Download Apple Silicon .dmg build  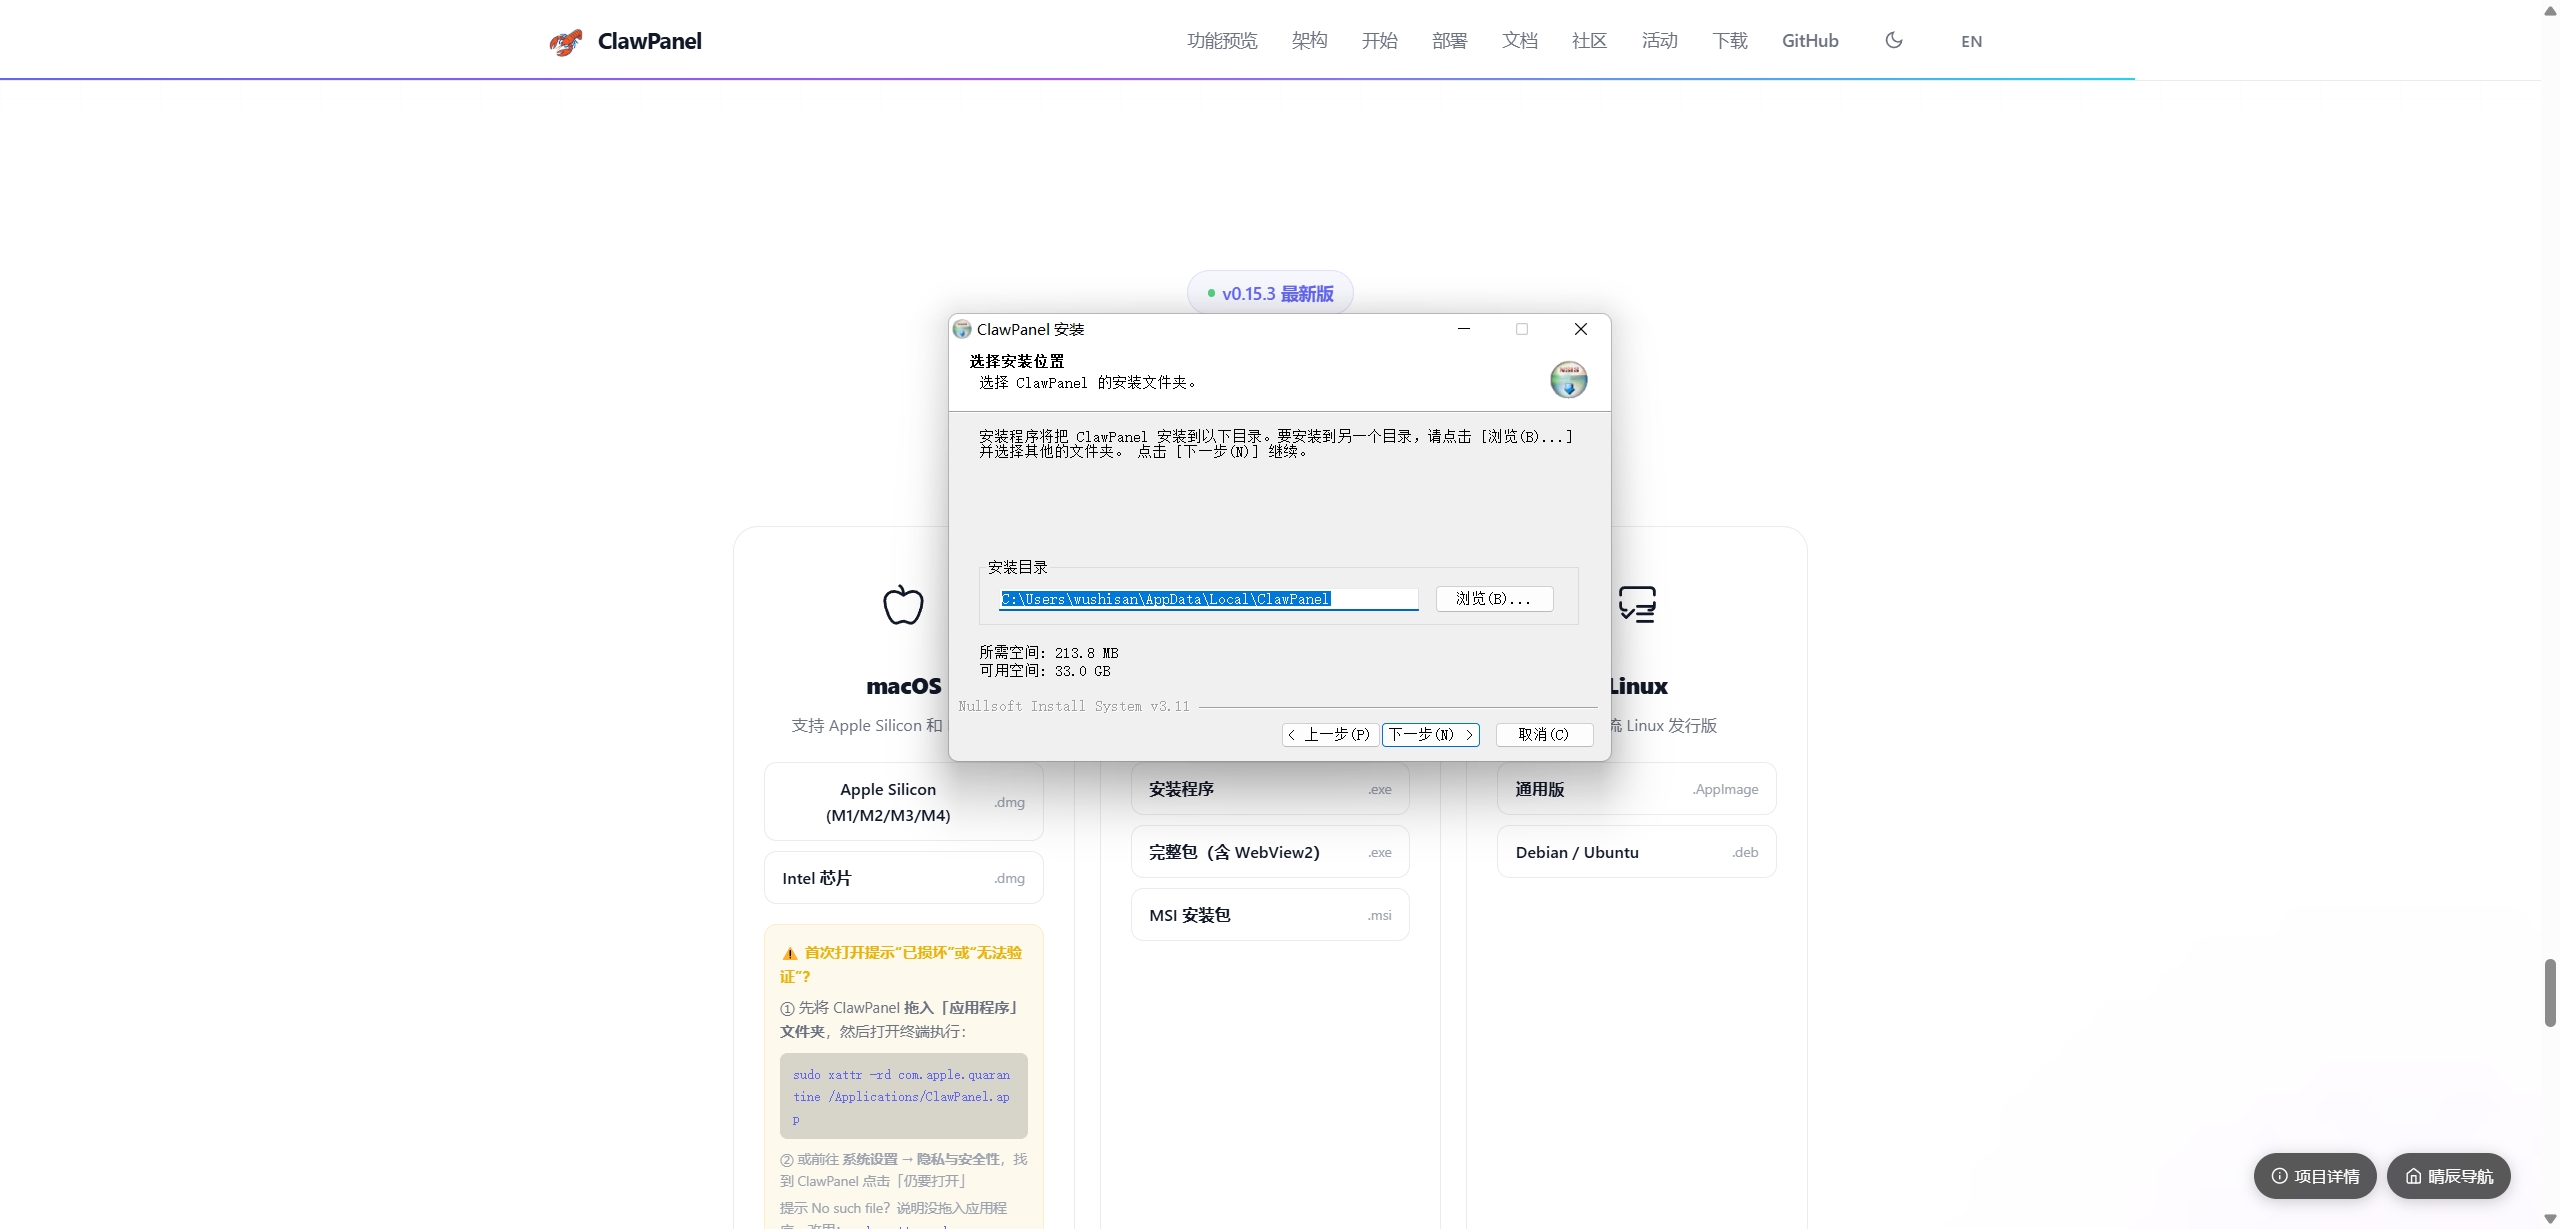pos(903,802)
